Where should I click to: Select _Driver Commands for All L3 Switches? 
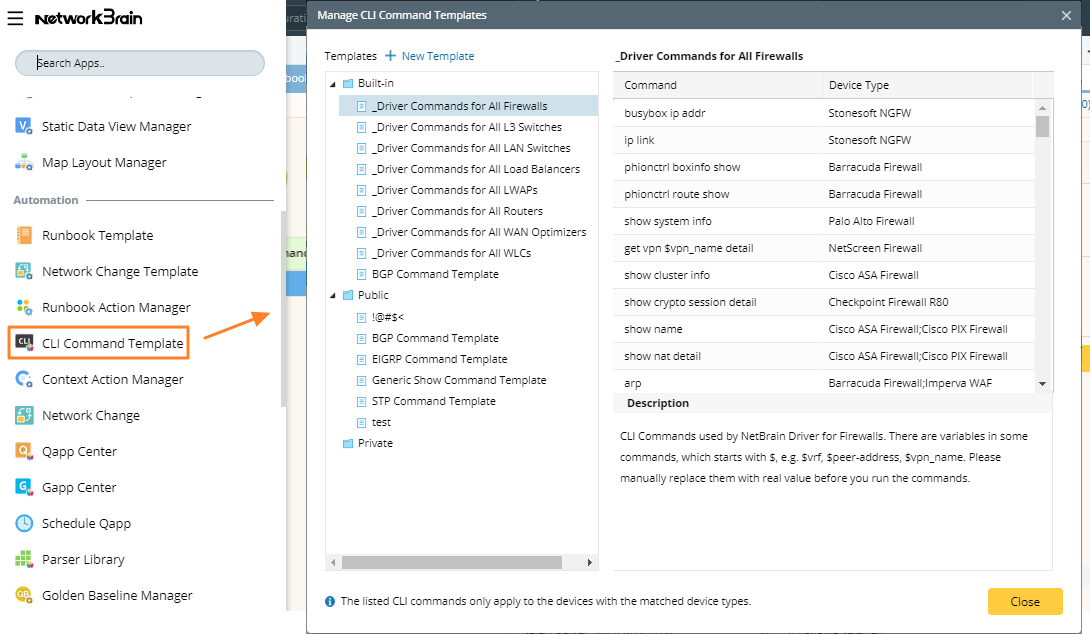[466, 127]
